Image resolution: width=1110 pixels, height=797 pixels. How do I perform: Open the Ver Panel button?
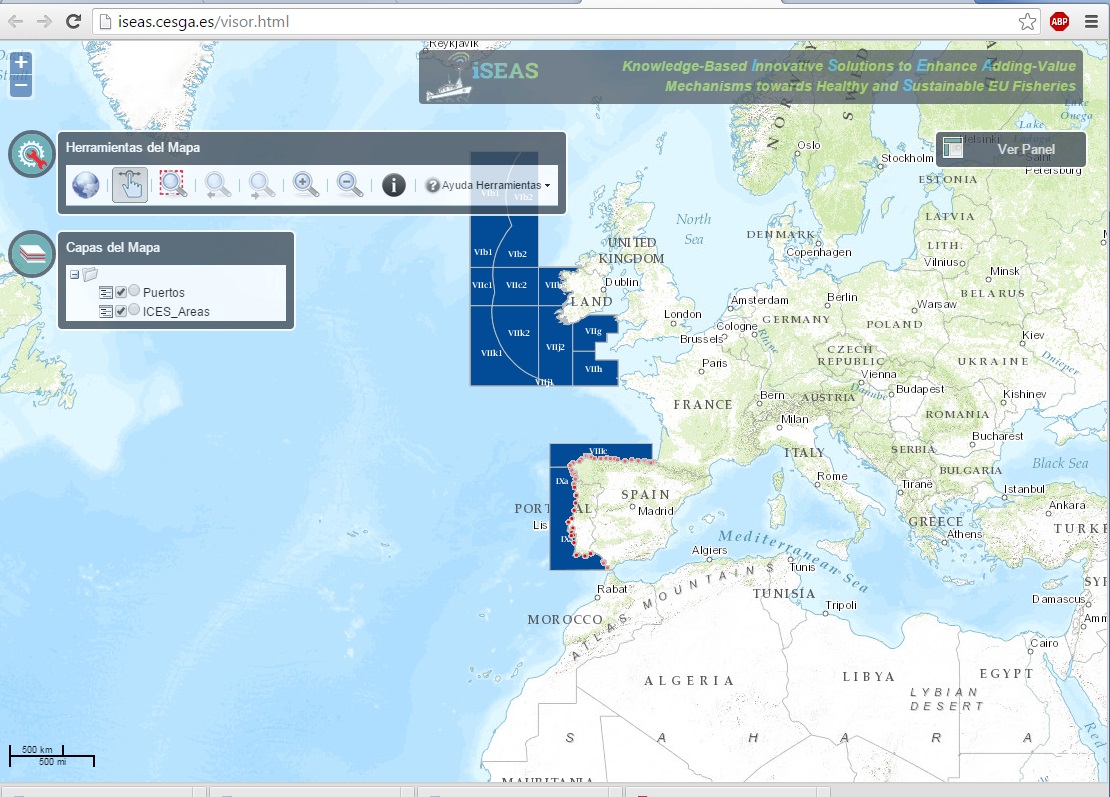coord(1011,149)
